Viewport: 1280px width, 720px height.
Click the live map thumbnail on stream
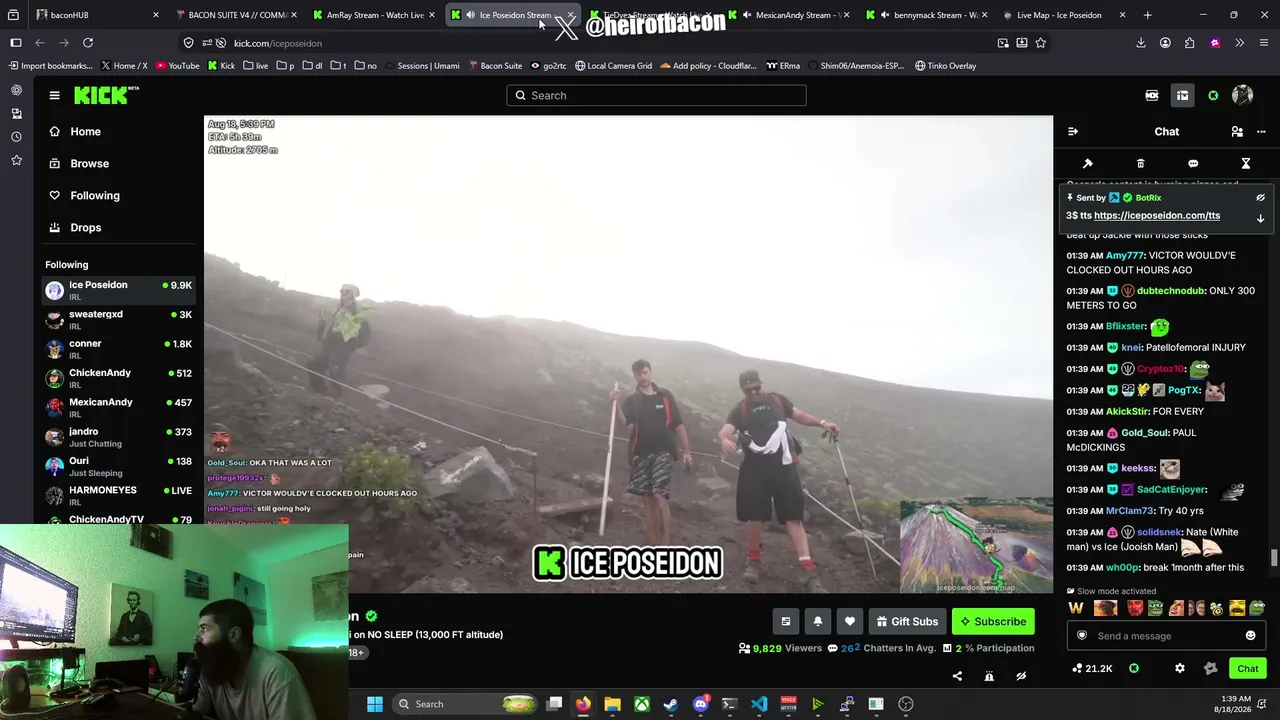976,545
